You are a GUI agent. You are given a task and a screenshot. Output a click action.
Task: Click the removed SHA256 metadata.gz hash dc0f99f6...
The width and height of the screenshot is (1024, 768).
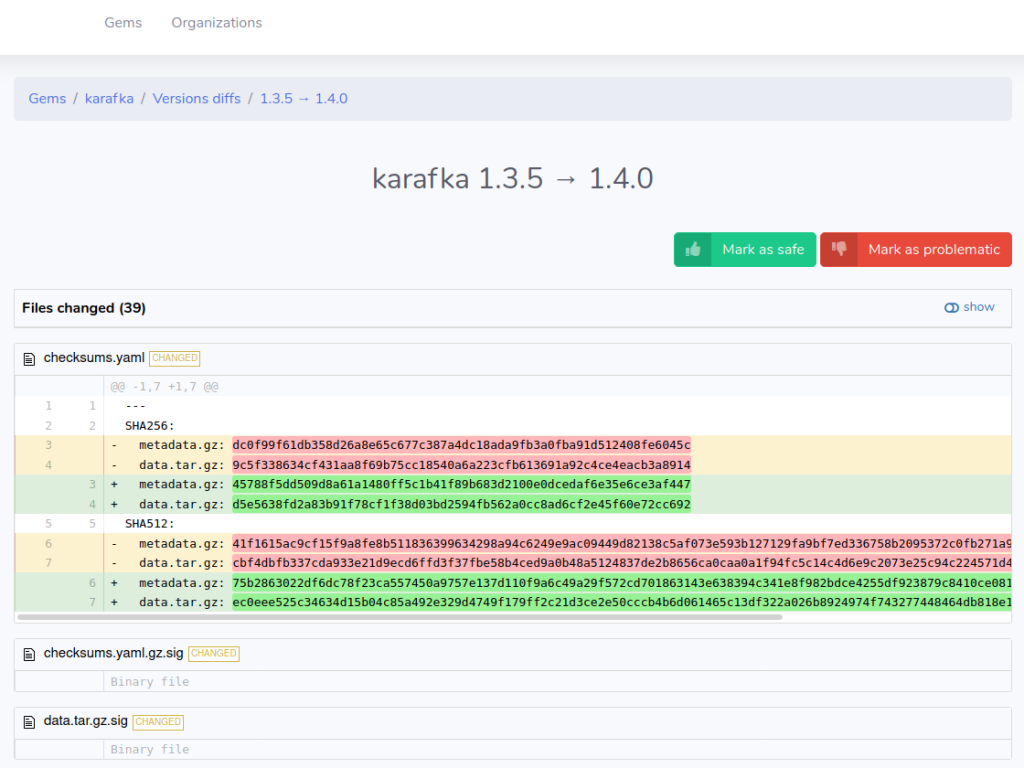point(461,445)
